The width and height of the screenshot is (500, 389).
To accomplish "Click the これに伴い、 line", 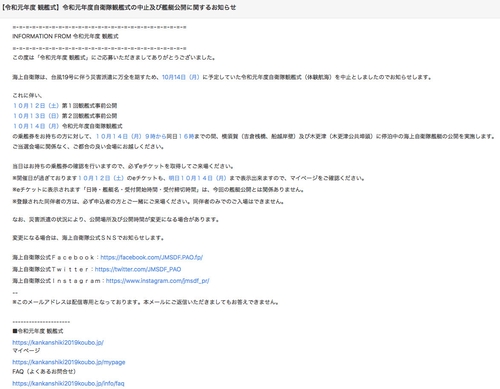I will [x=27, y=95].
